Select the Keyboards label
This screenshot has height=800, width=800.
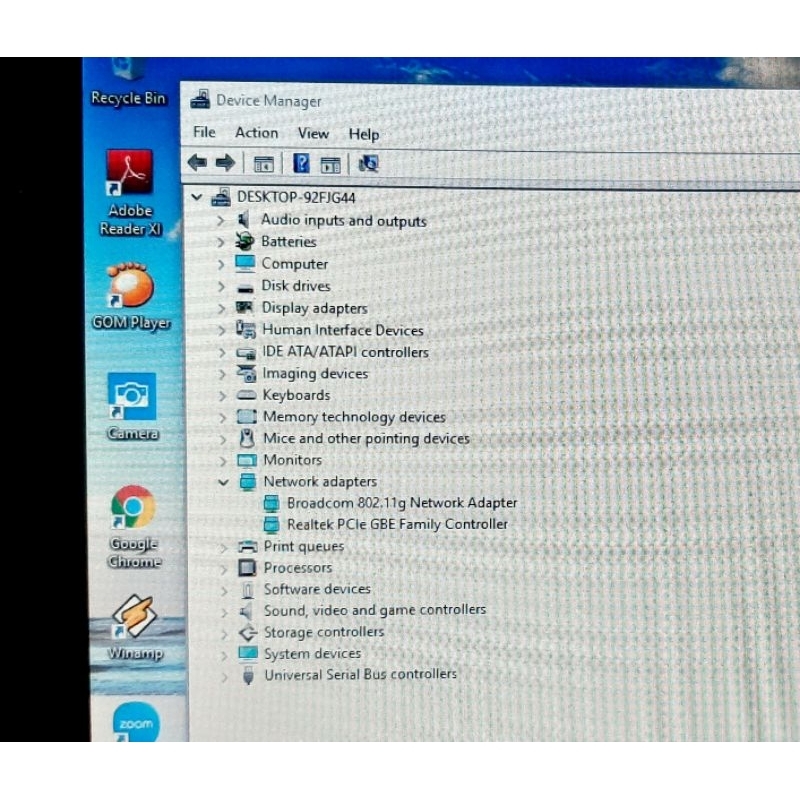296,395
